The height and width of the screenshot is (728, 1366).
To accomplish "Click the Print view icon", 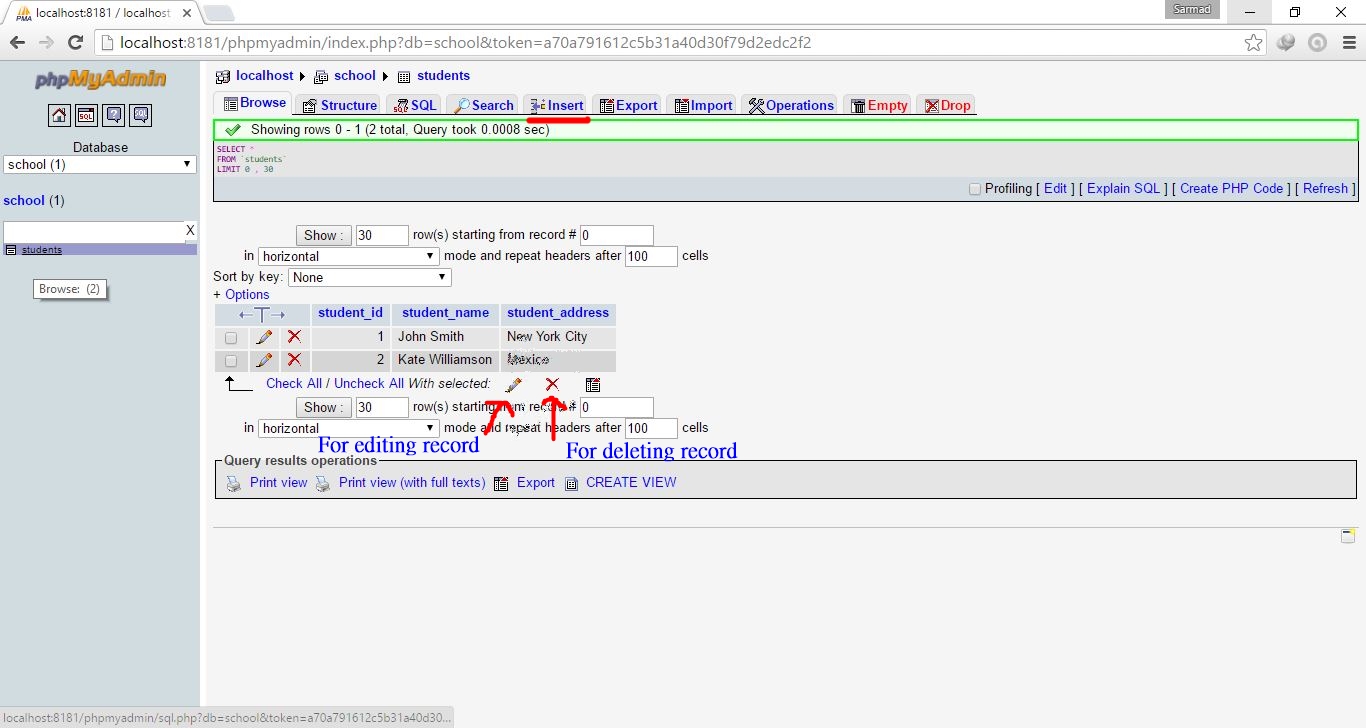I will pos(233,483).
